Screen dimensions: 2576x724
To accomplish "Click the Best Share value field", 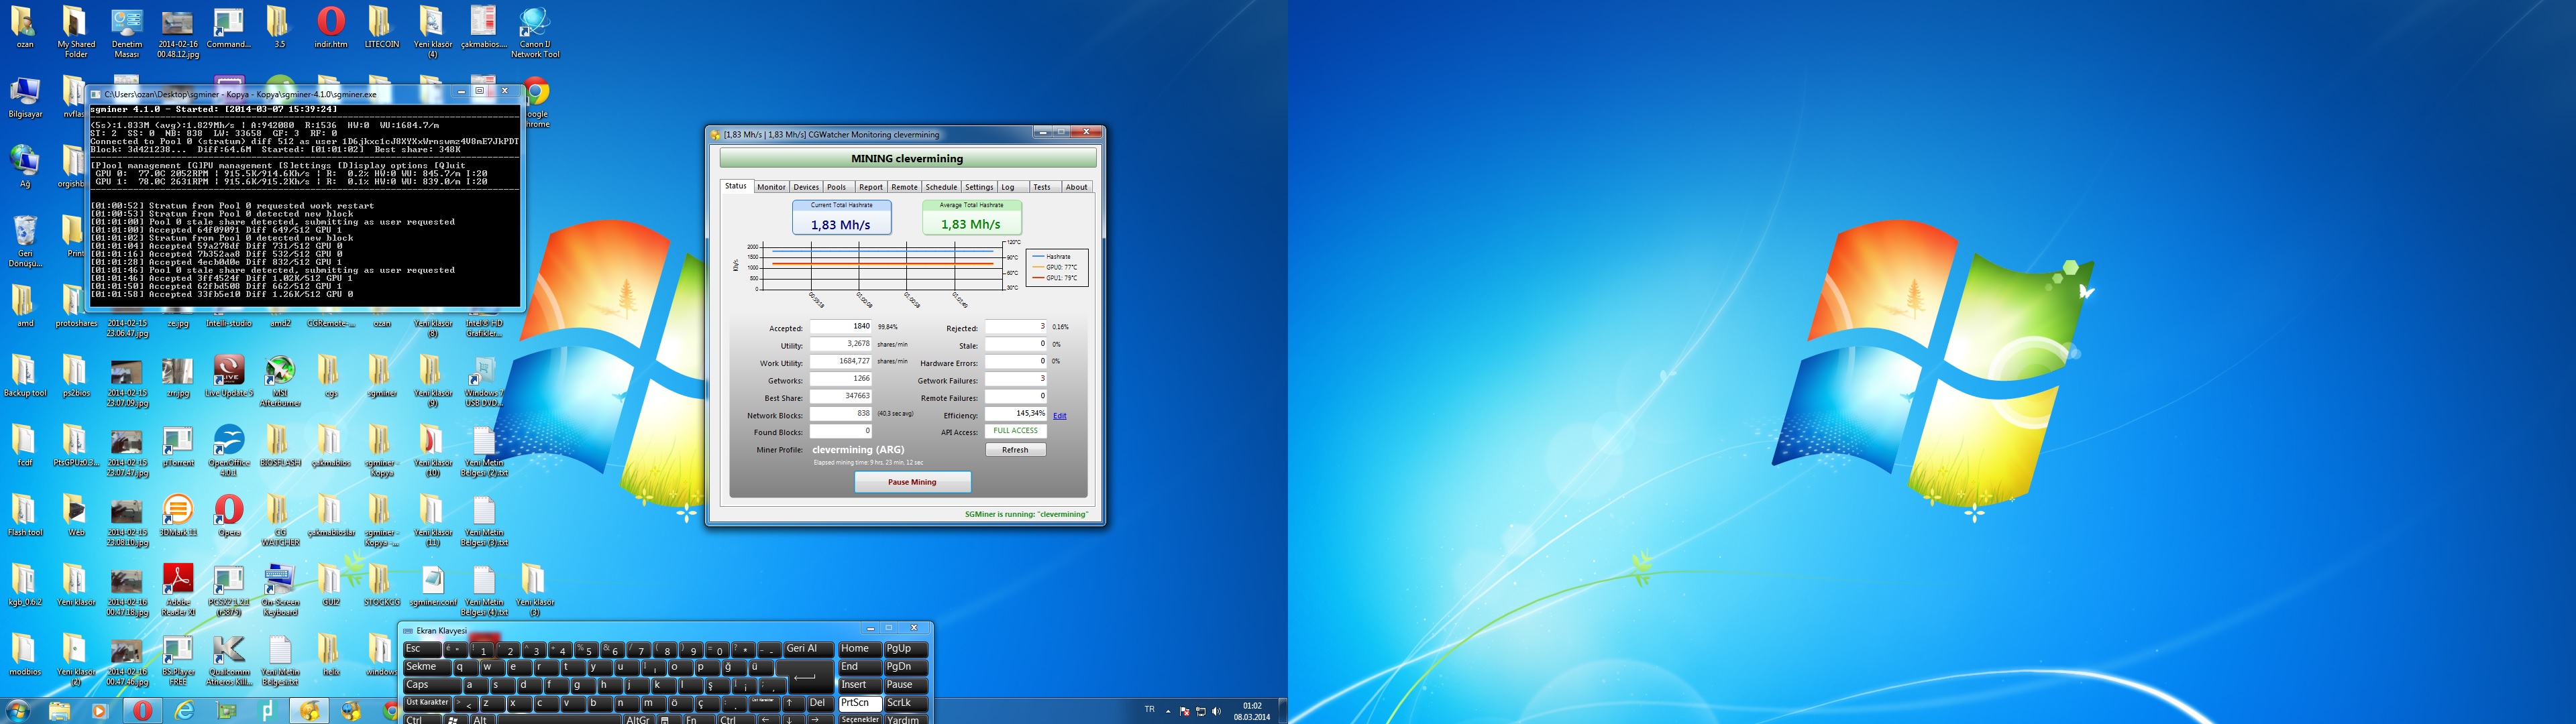I will click(841, 397).
